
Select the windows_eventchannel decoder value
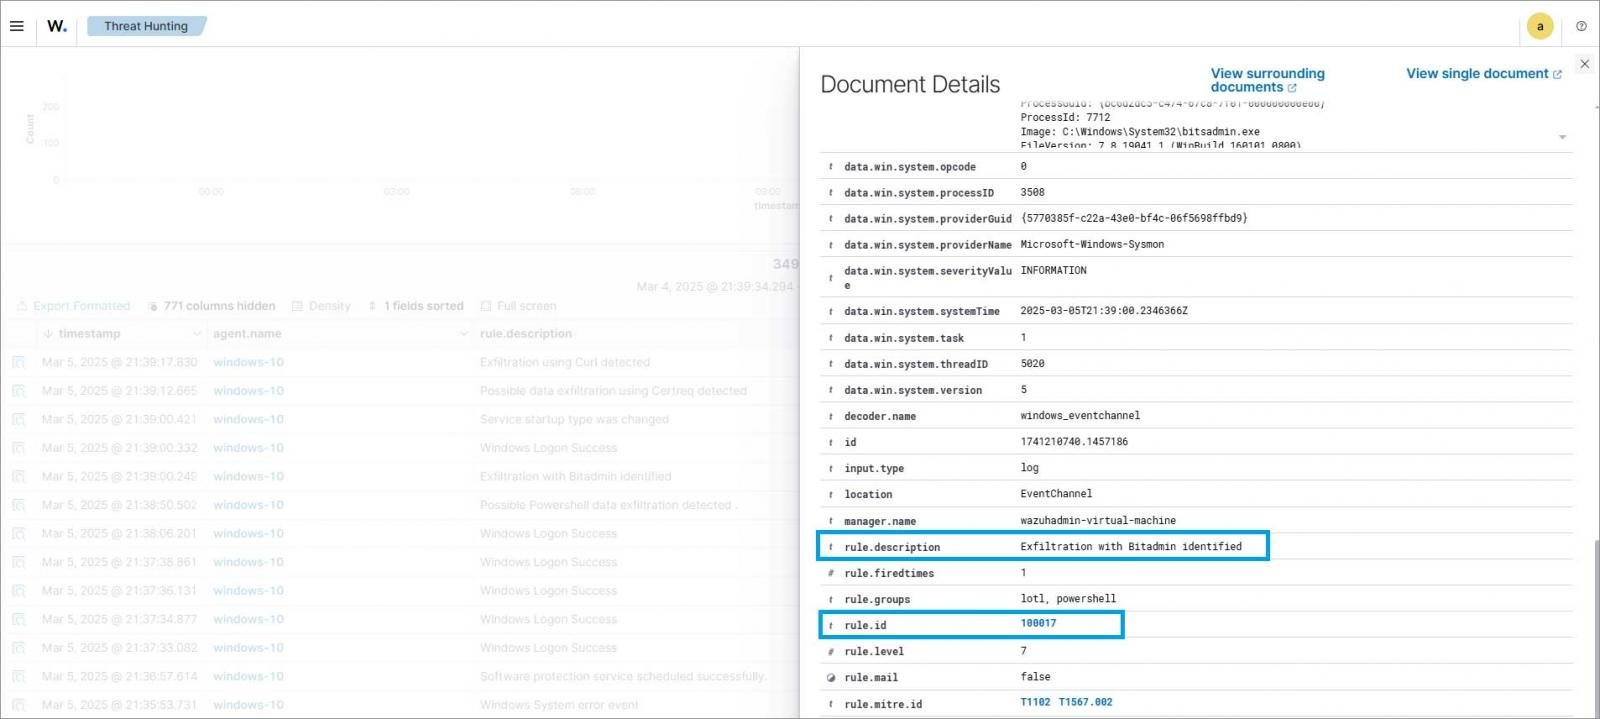[1080, 415]
